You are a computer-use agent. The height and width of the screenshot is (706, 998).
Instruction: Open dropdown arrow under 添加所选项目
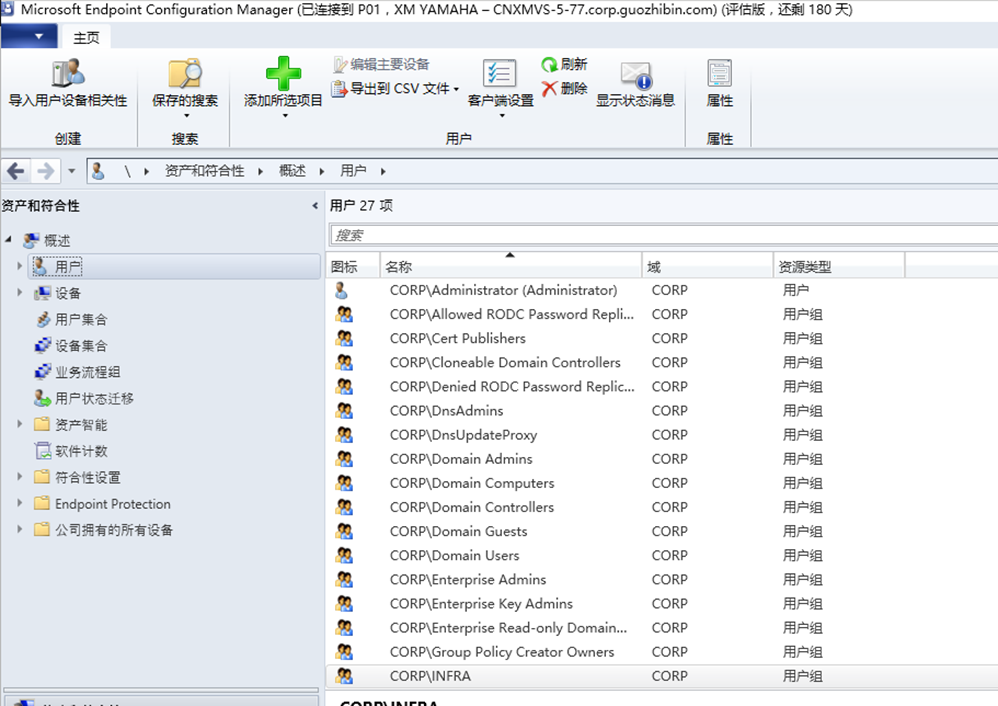click(285, 116)
